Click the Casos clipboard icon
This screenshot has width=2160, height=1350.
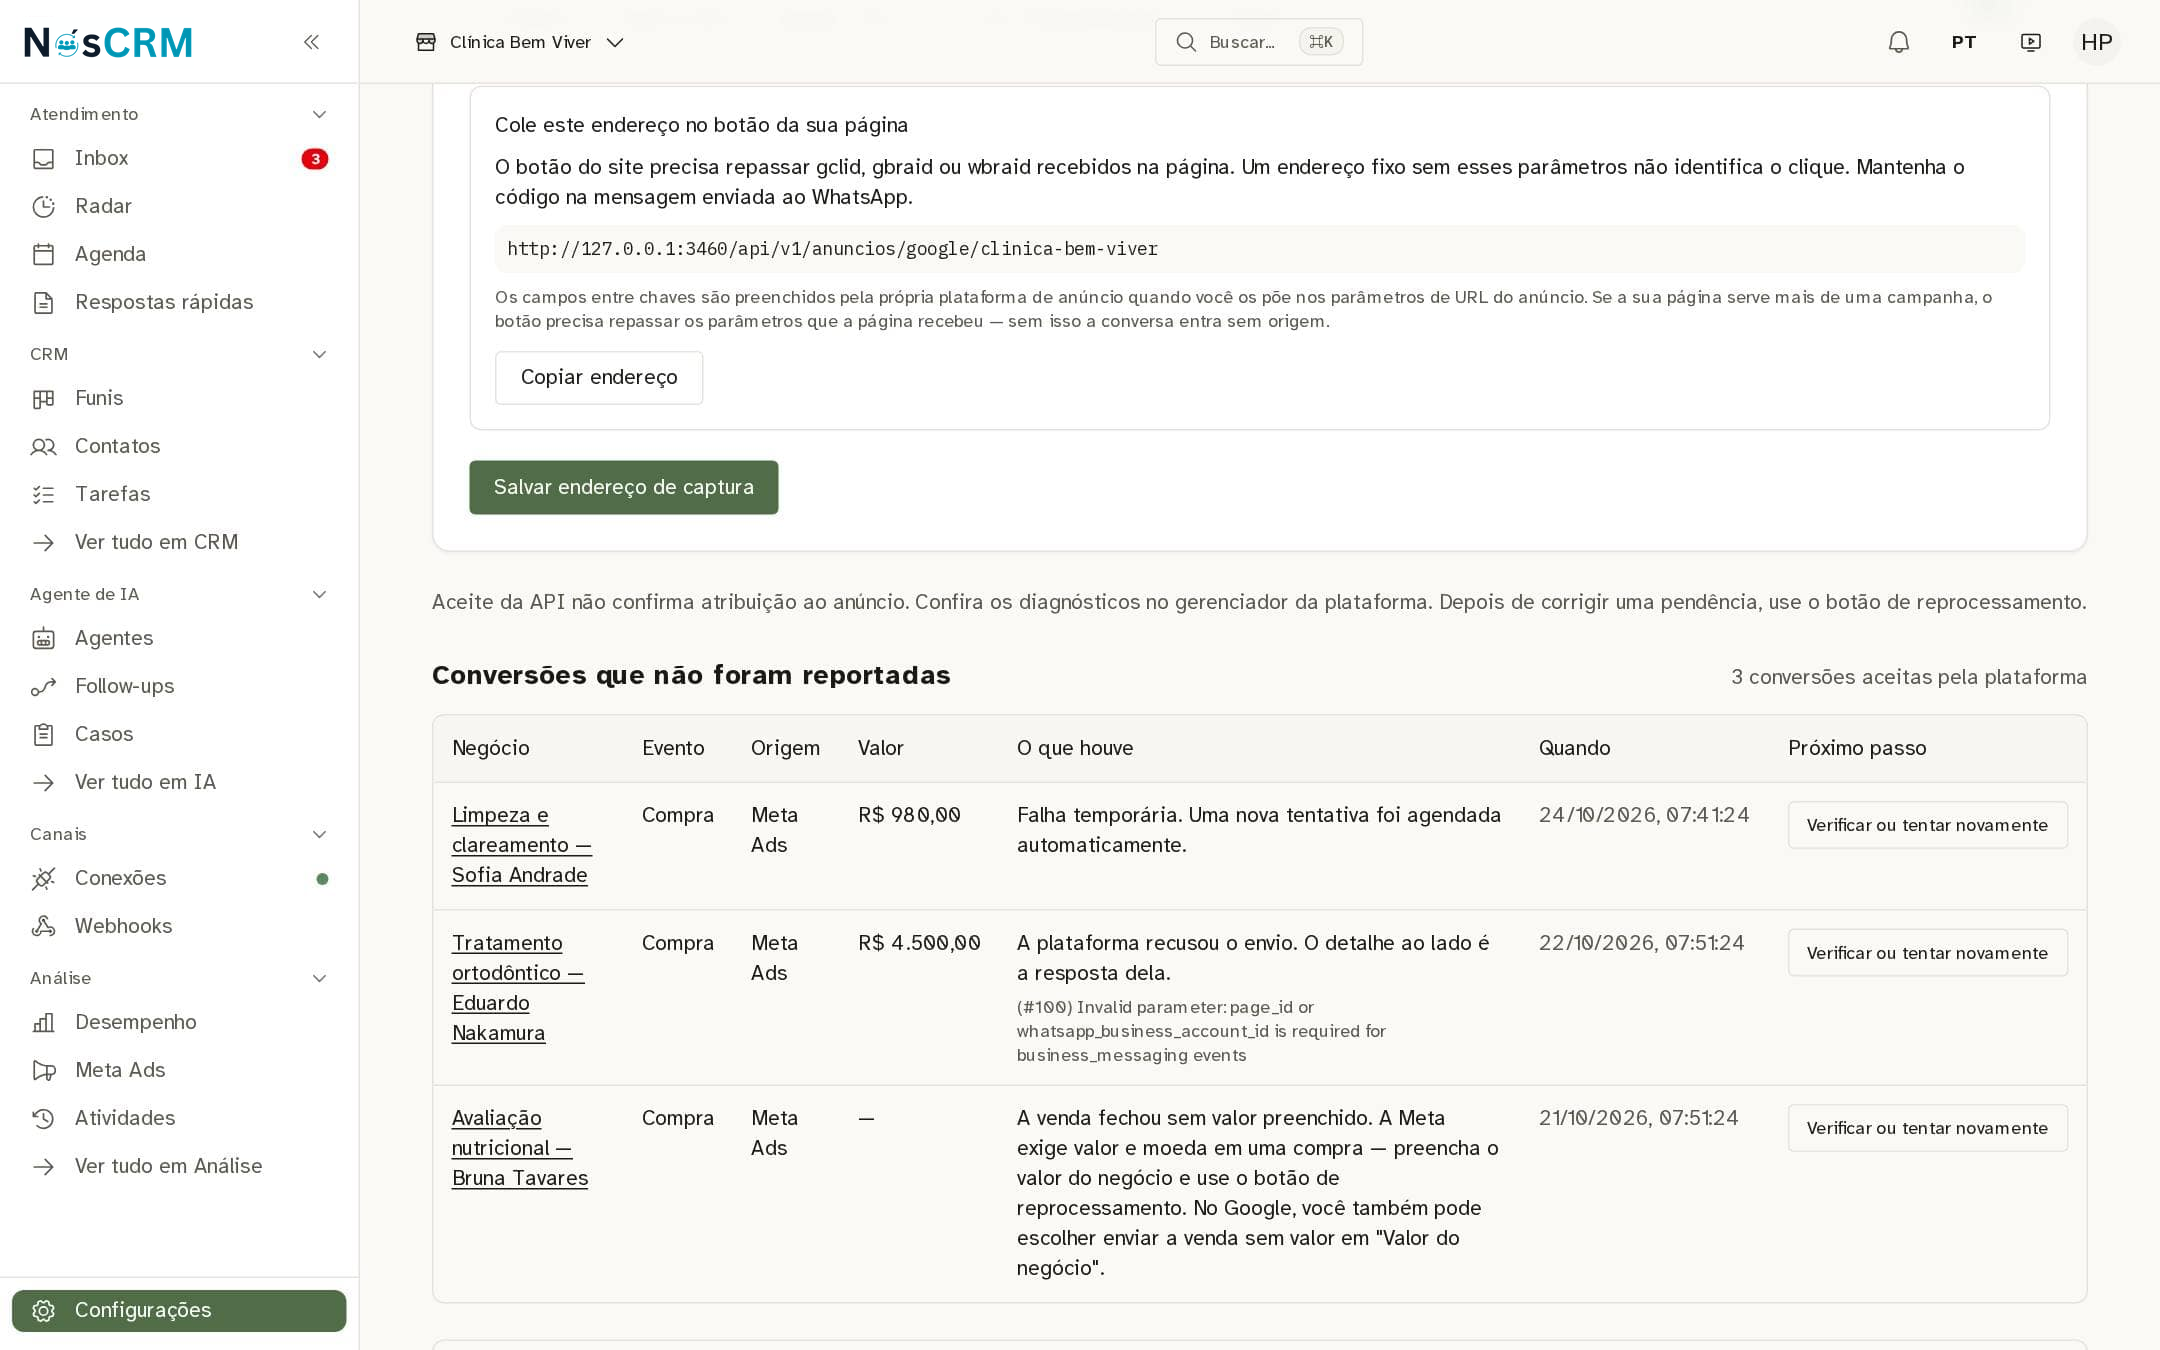(43, 734)
